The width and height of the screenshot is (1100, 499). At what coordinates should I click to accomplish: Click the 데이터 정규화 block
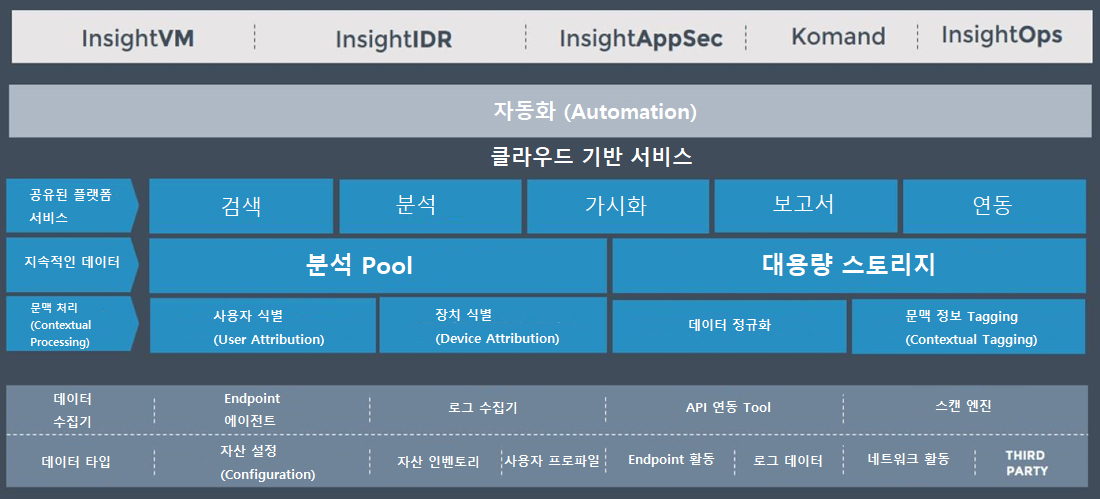click(730, 326)
